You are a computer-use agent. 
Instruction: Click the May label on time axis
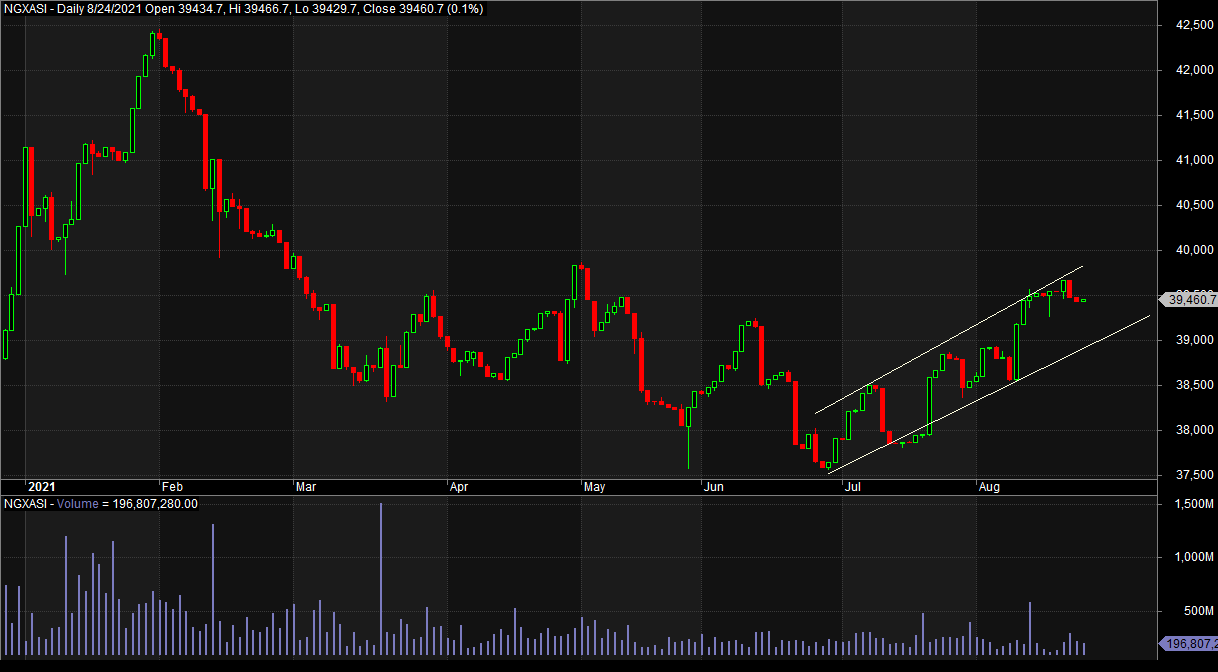594,487
